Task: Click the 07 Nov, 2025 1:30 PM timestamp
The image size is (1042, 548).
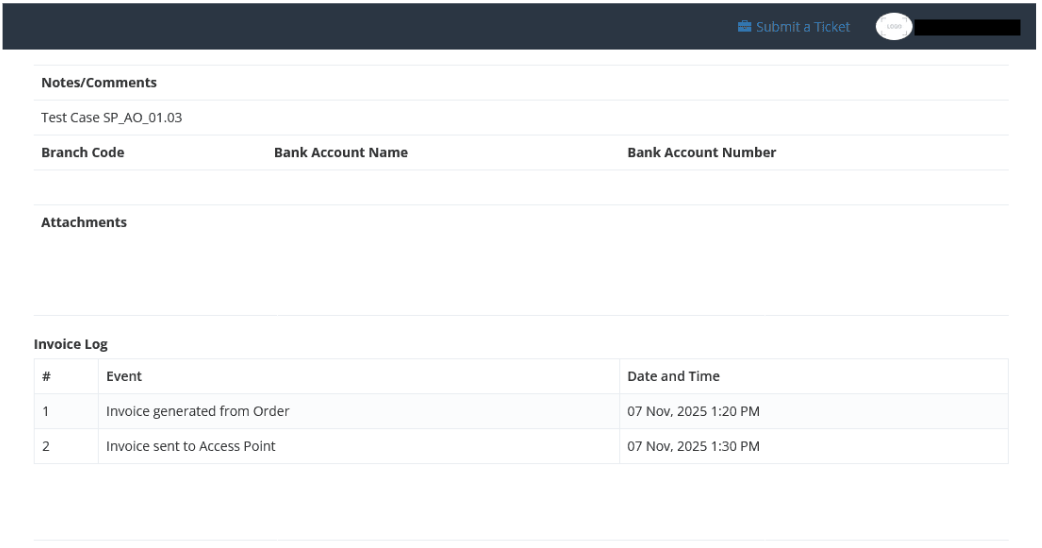Action: [x=693, y=446]
